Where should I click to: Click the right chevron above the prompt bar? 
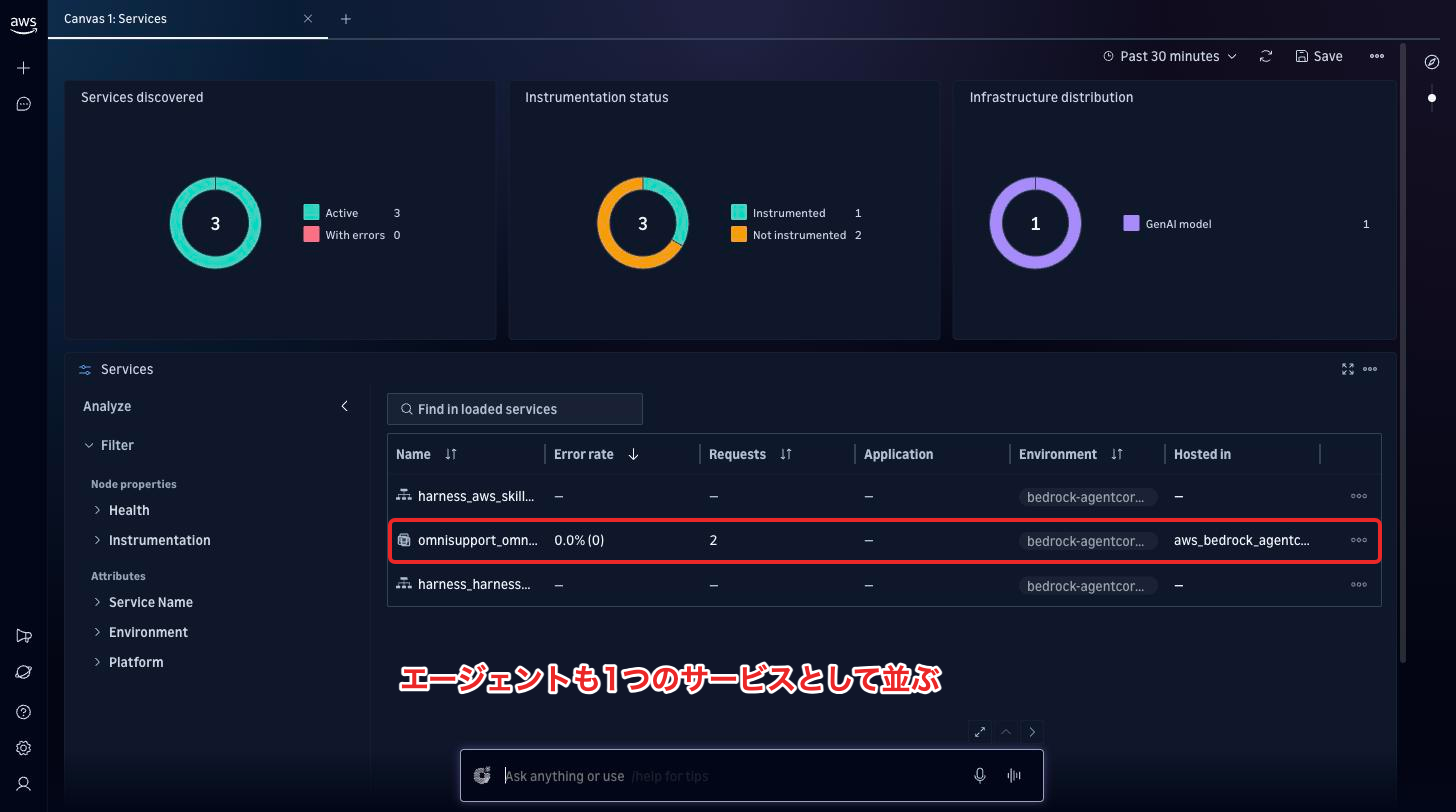tap(1032, 732)
